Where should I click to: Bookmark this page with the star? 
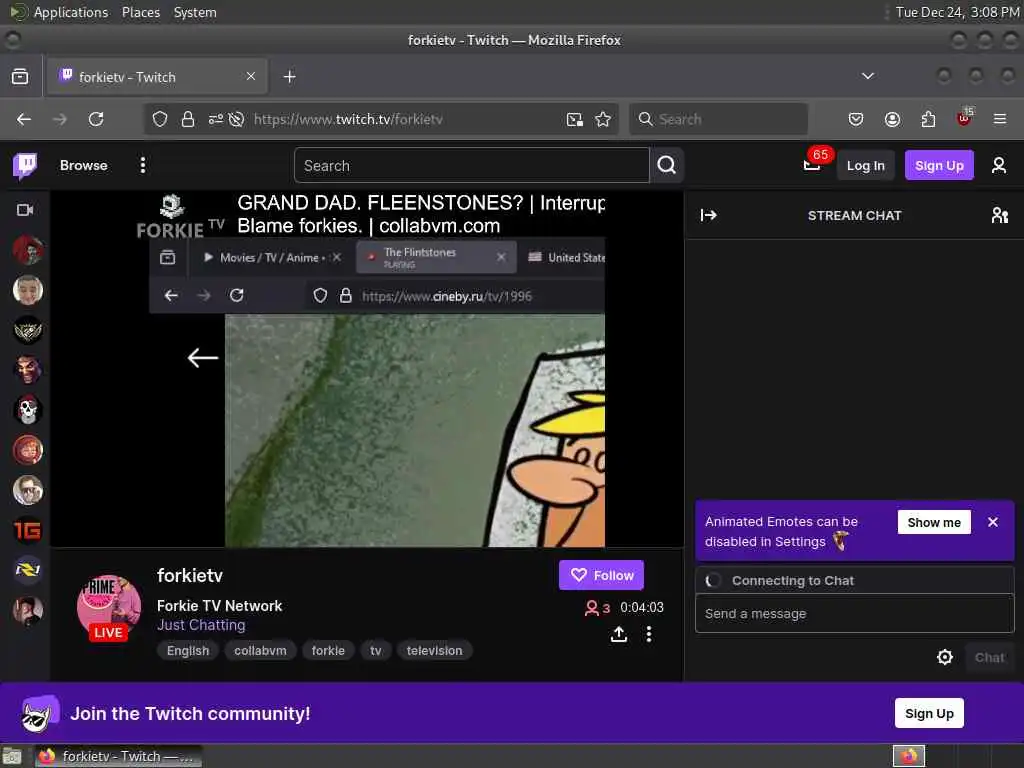pyautogui.click(x=603, y=119)
